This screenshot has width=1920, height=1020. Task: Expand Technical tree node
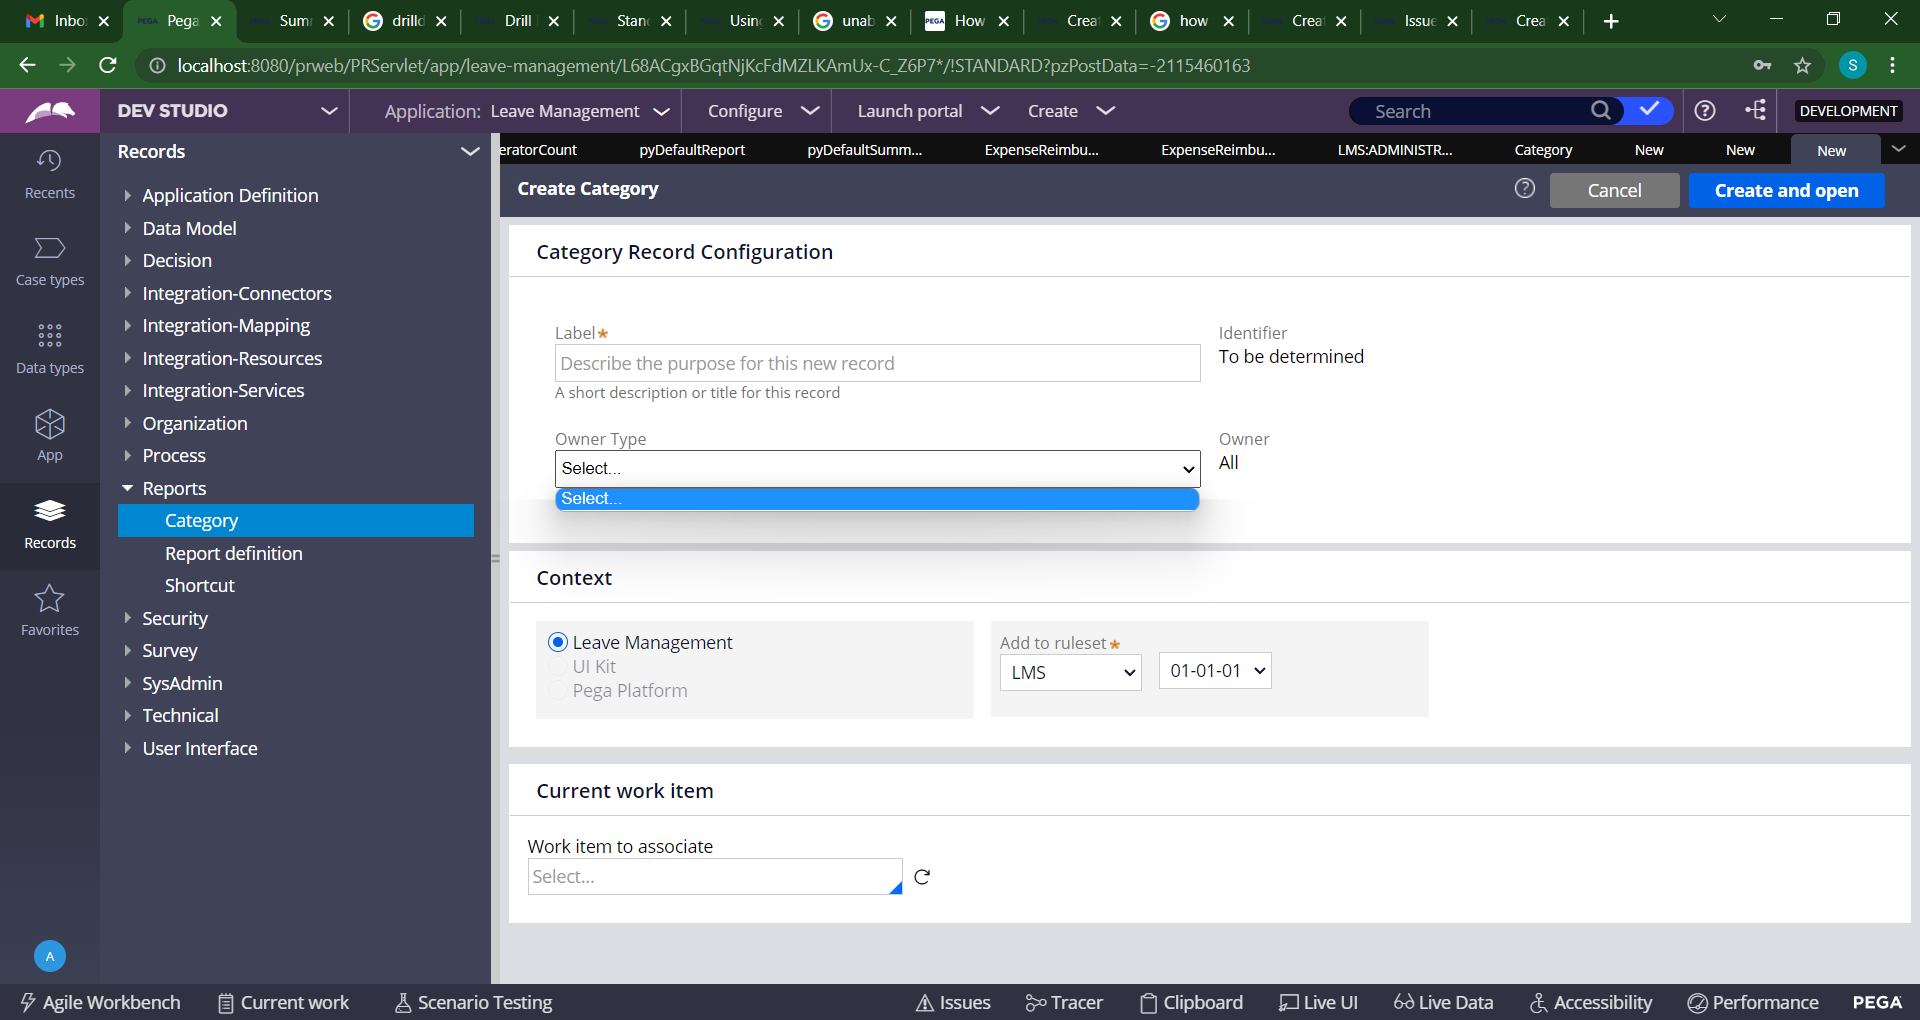coord(127,715)
